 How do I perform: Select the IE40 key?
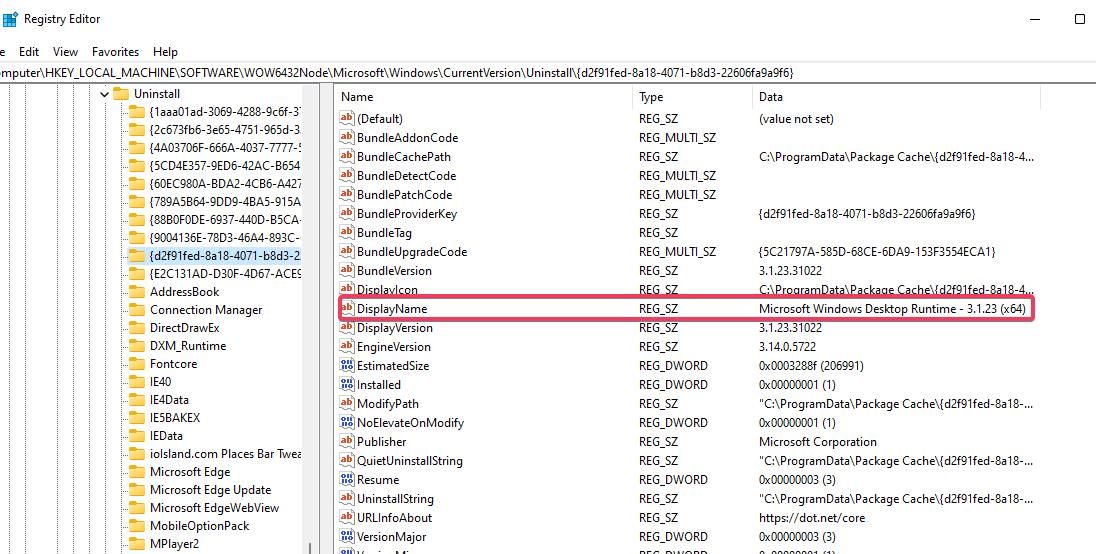point(160,382)
